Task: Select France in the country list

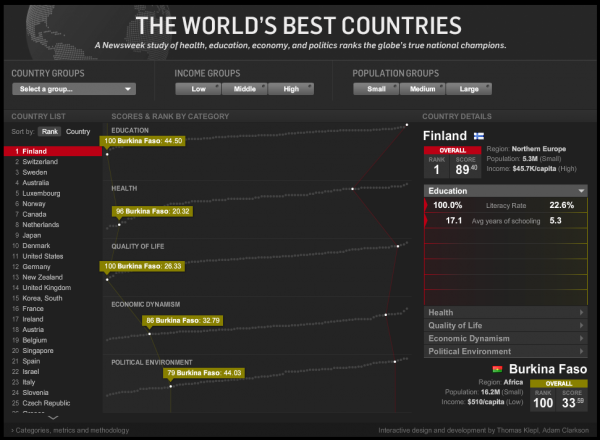Action: tap(53, 309)
